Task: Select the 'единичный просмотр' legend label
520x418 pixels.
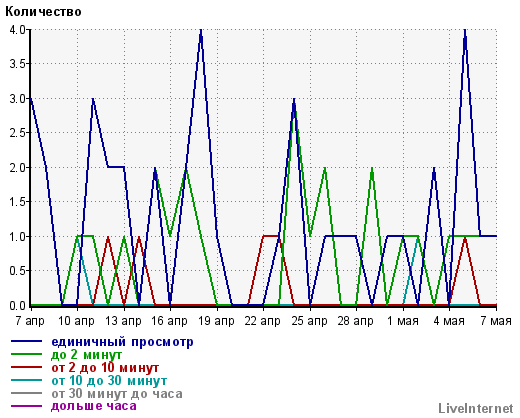Action: [x=122, y=342]
